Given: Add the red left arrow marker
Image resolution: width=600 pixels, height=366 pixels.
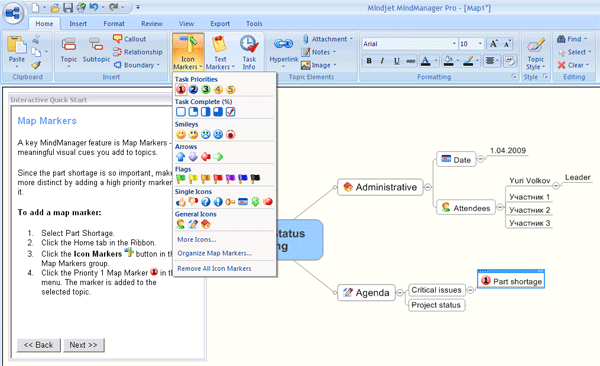Looking at the screenshot, I should click(205, 157).
